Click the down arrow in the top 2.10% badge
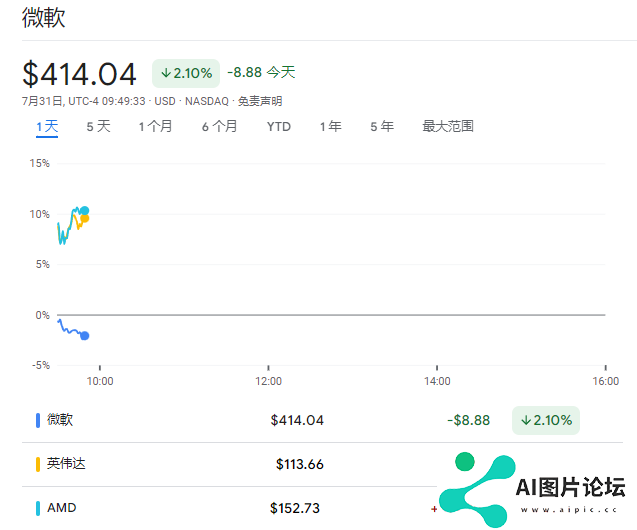 [x=166, y=73]
